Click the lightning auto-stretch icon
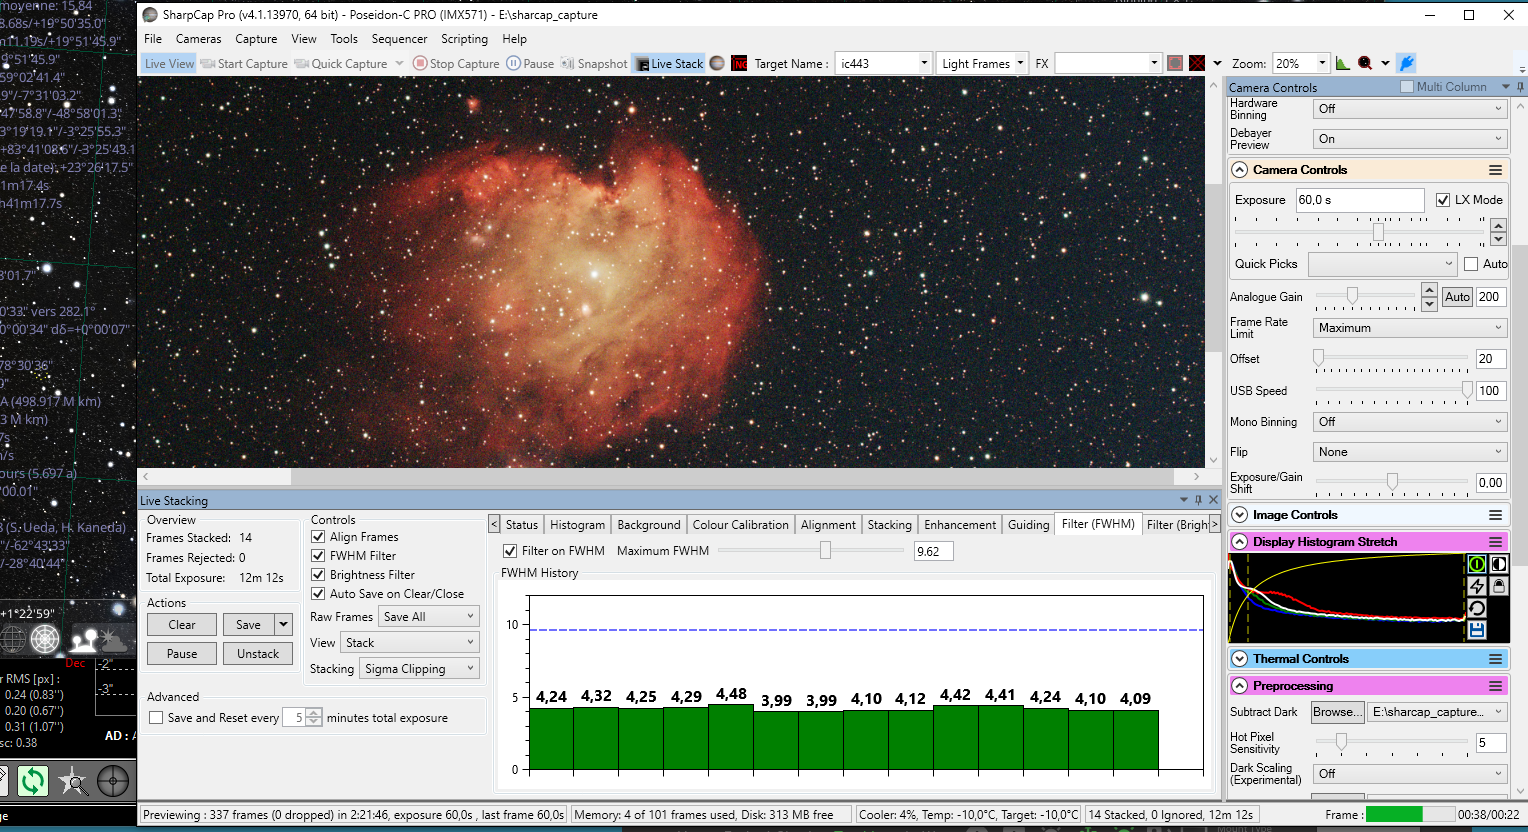 [1477, 586]
